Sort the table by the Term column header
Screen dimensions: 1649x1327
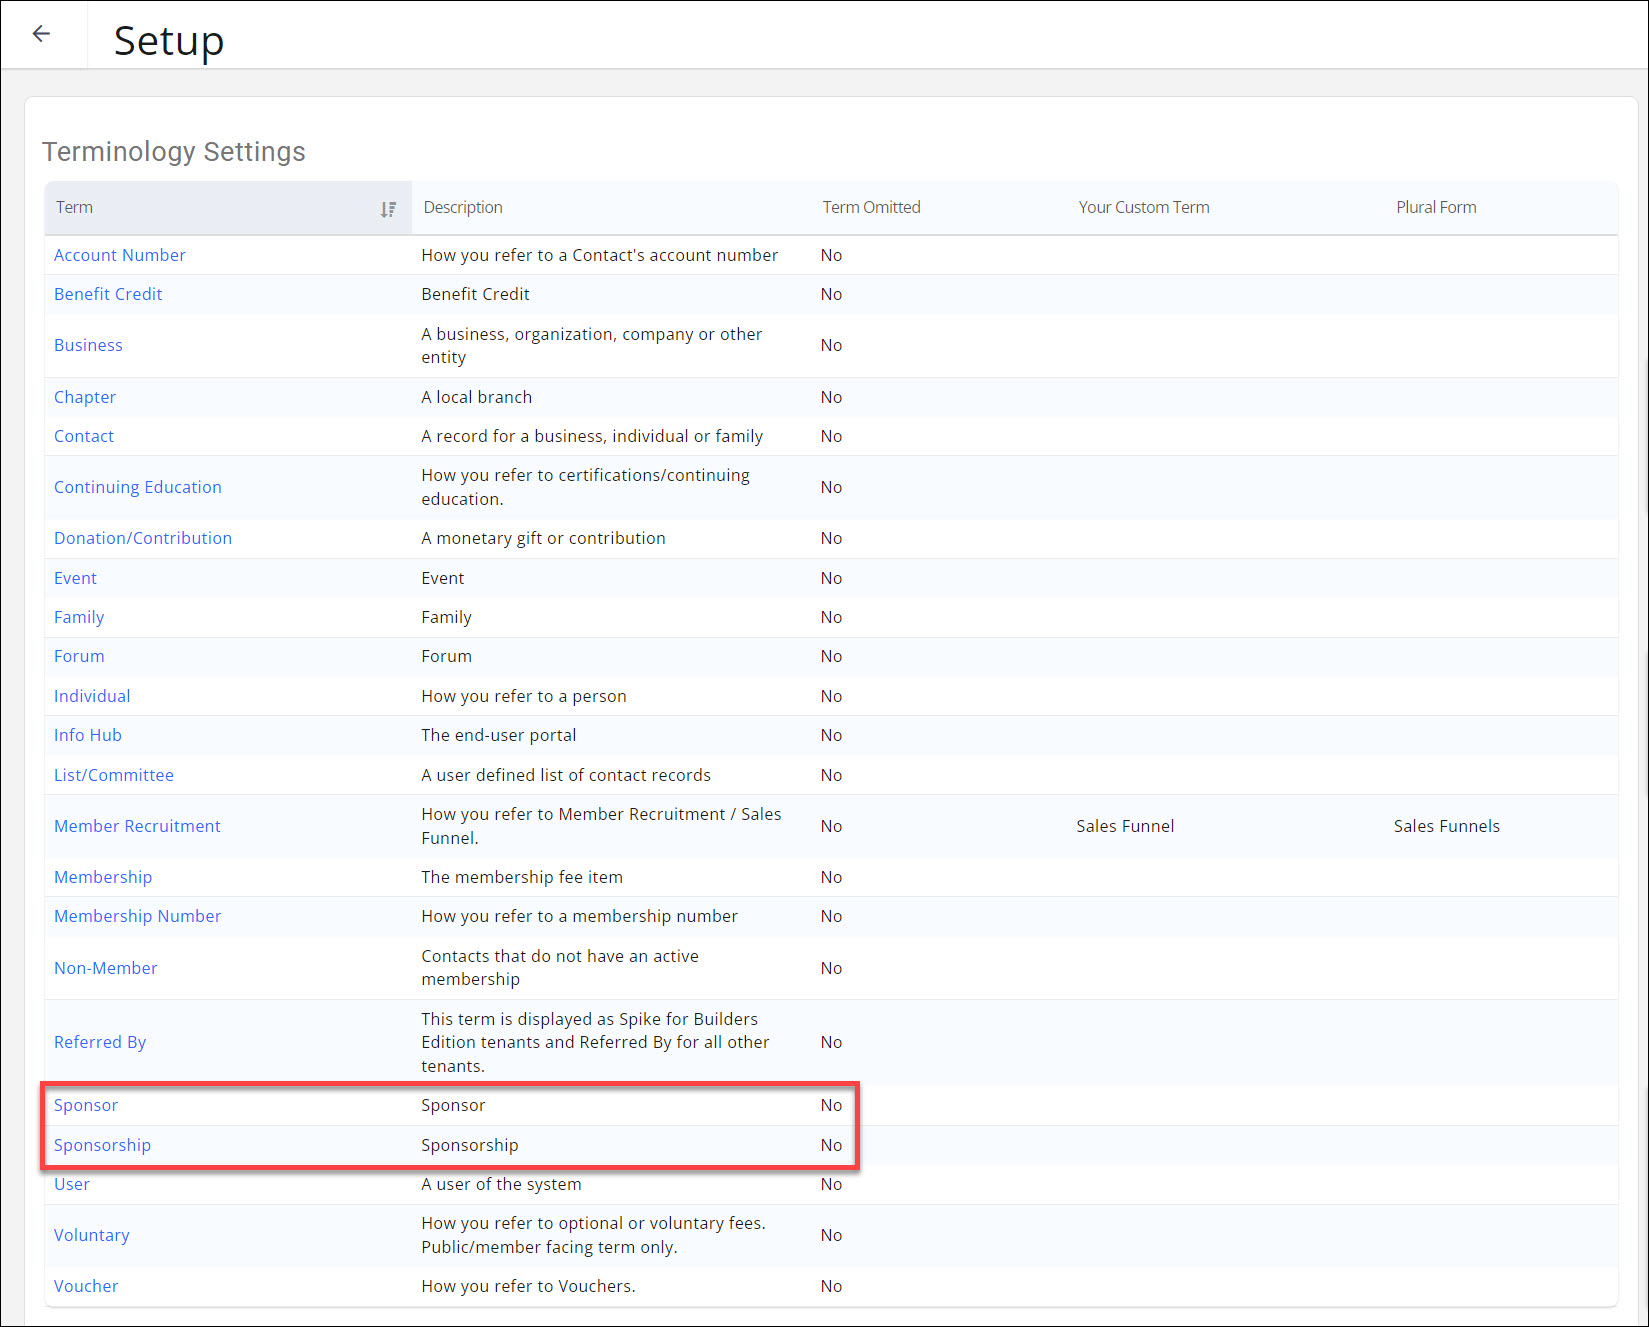(x=74, y=207)
